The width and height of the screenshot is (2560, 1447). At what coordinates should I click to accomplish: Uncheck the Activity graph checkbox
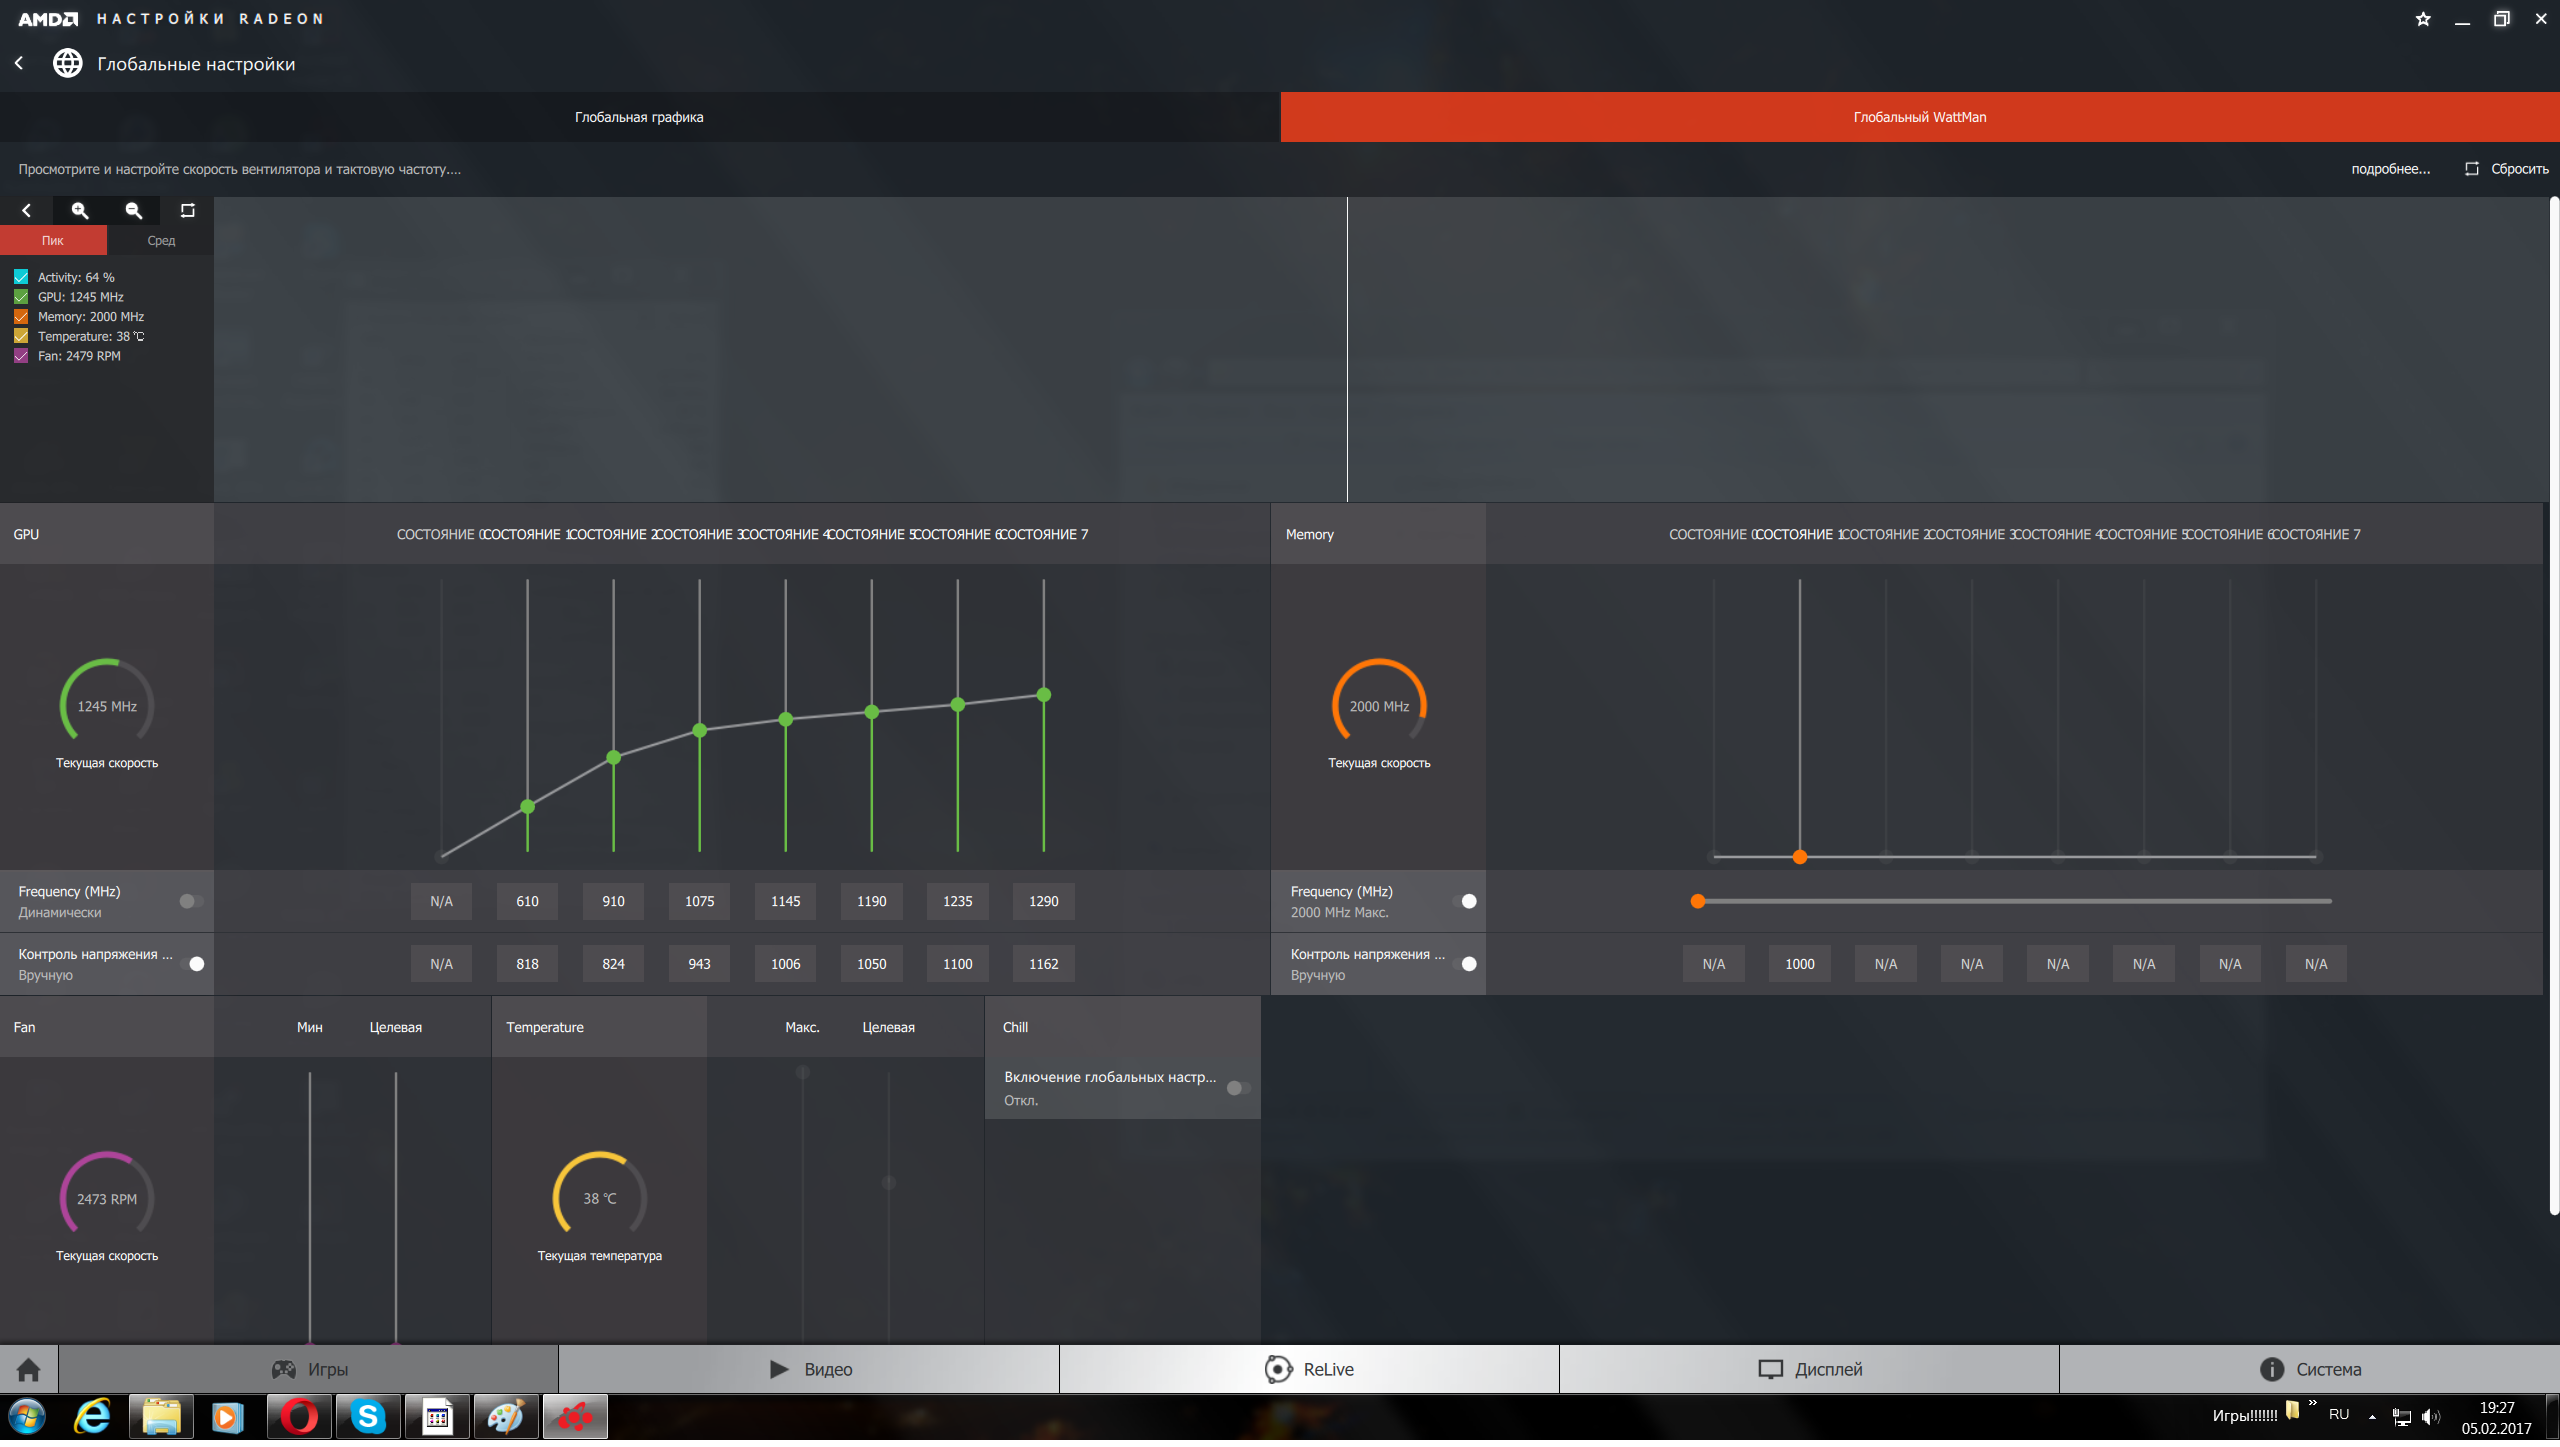point(21,277)
